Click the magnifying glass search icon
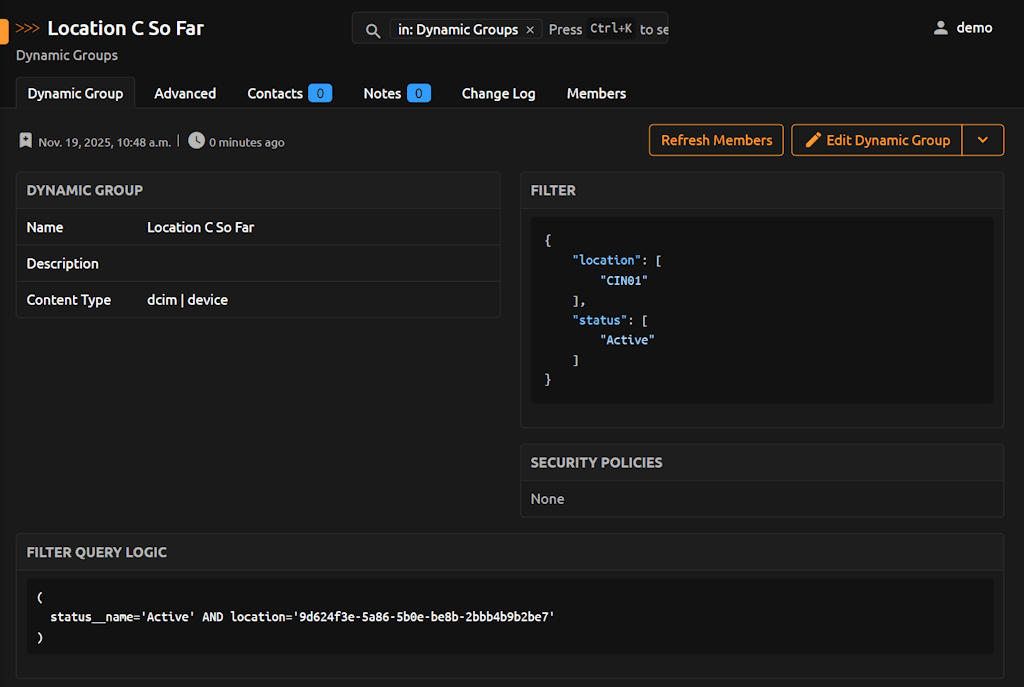 pyautogui.click(x=373, y=30)
